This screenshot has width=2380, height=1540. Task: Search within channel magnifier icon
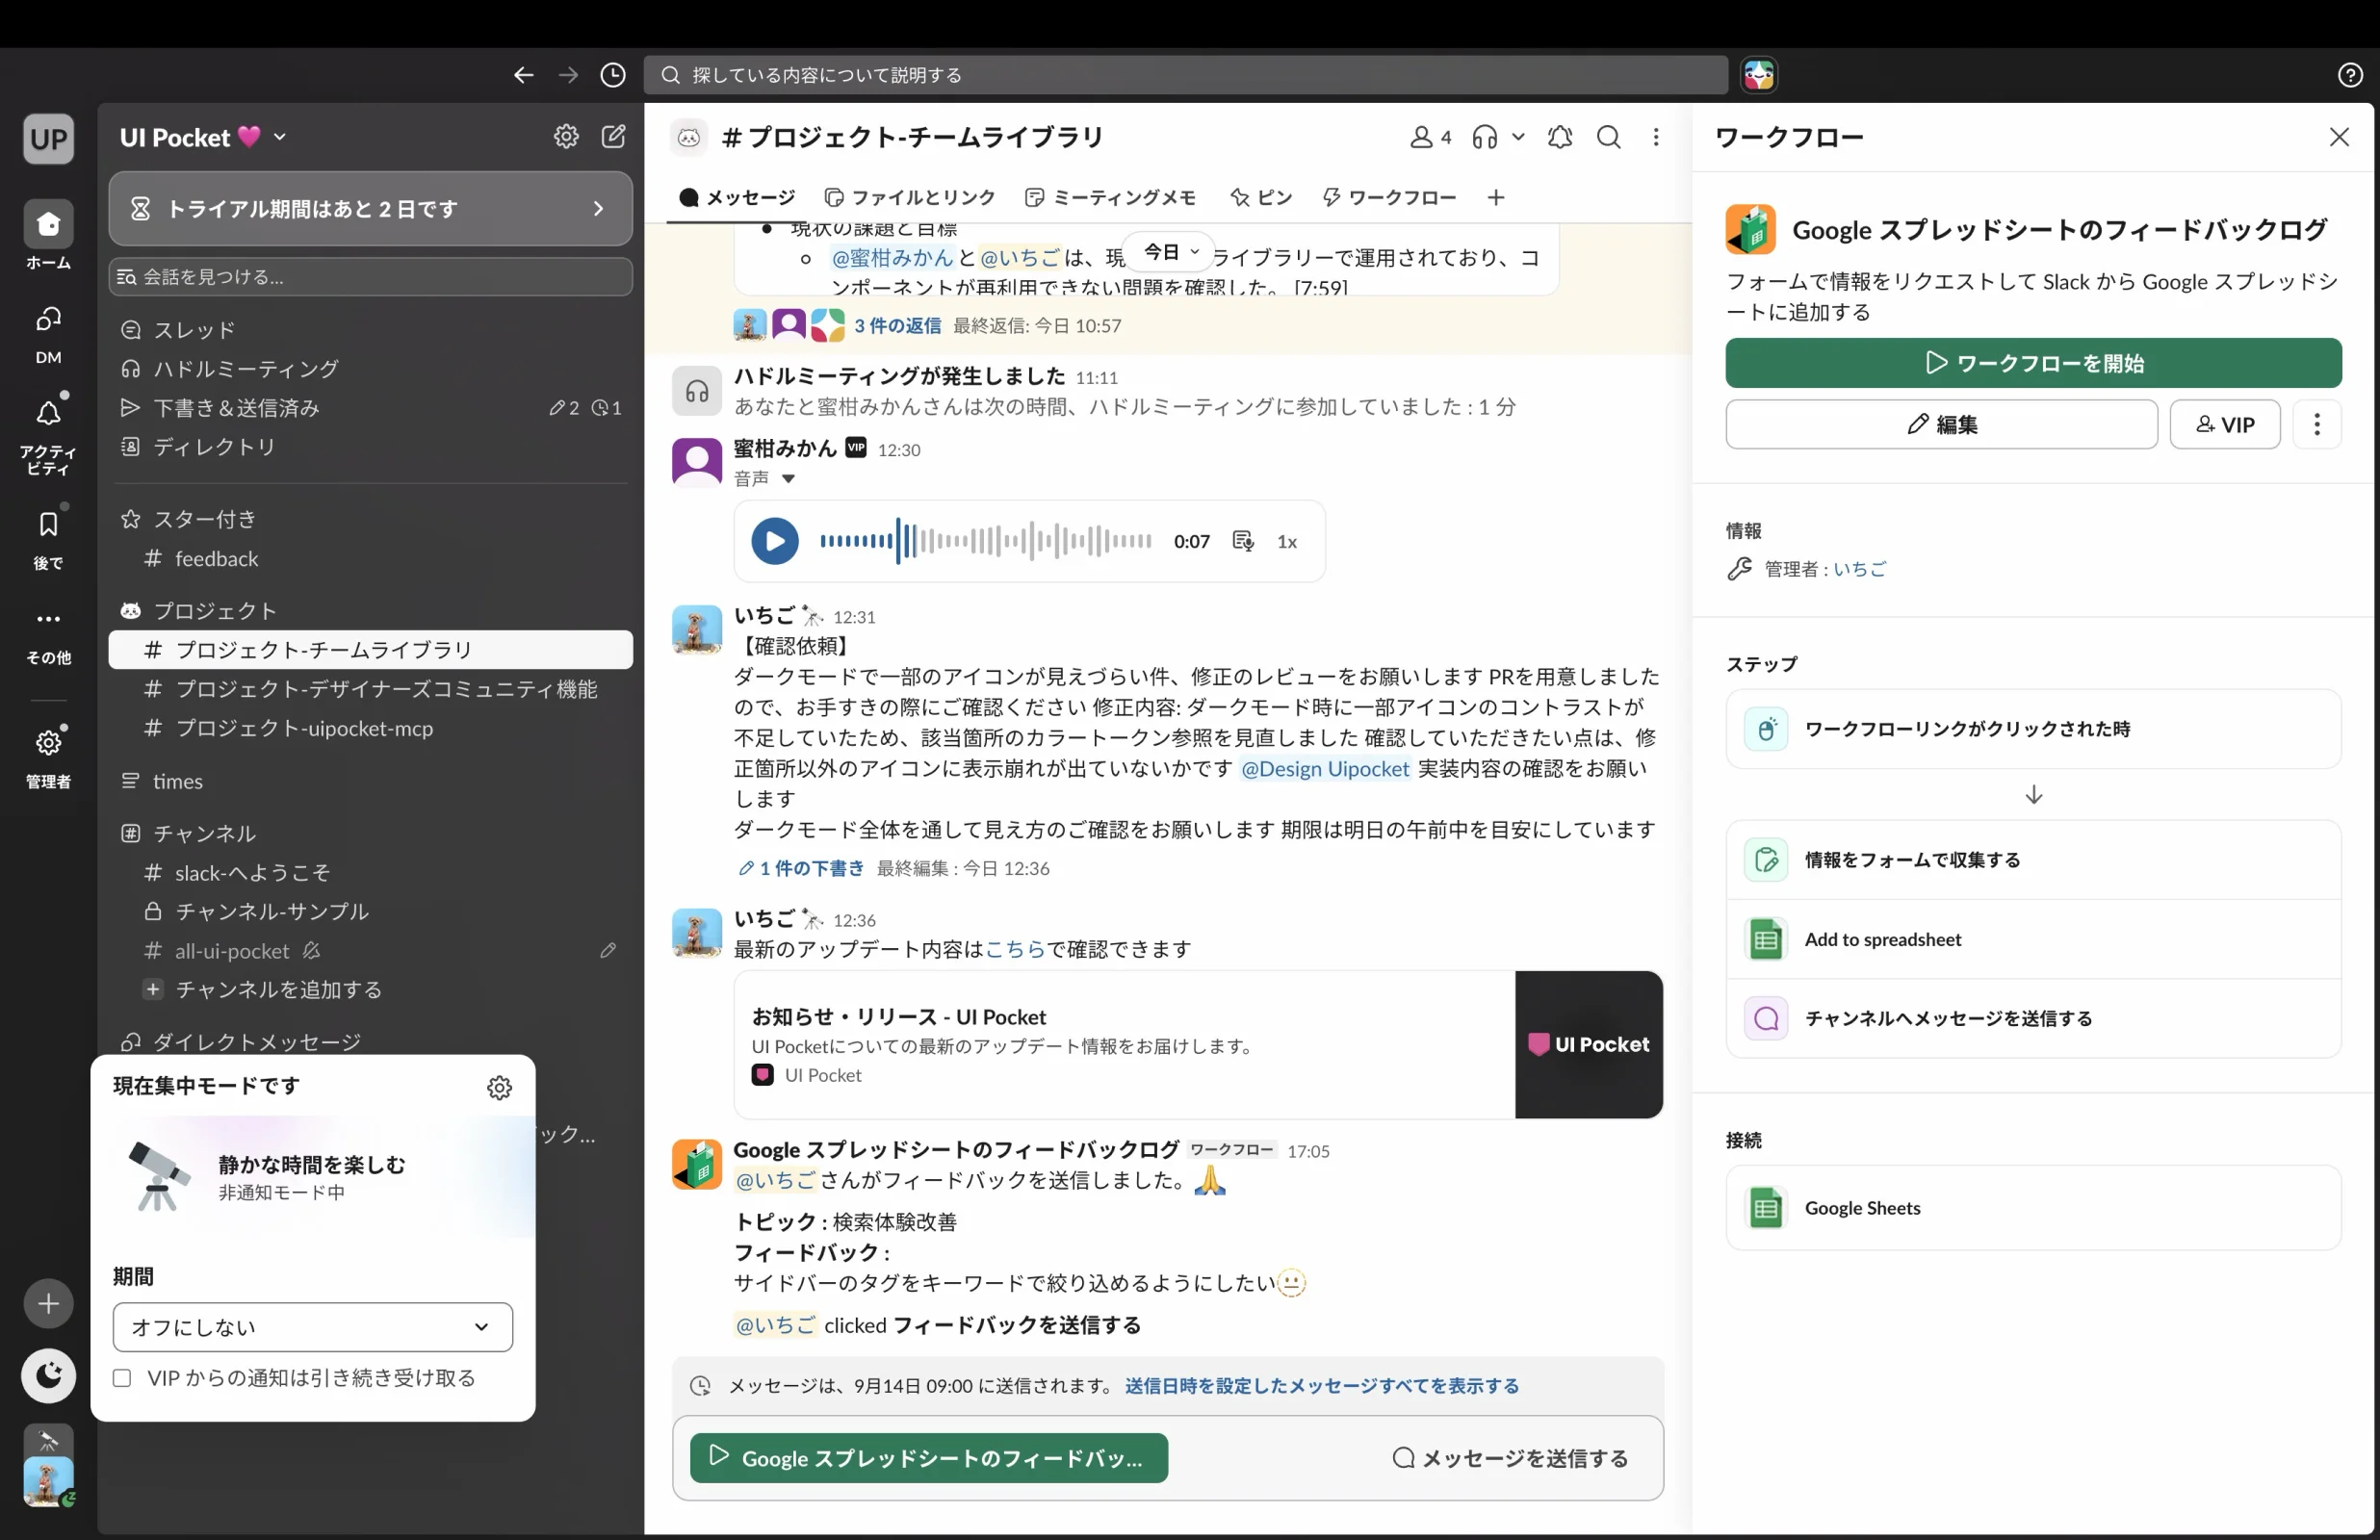click(x=1608, y=137)
